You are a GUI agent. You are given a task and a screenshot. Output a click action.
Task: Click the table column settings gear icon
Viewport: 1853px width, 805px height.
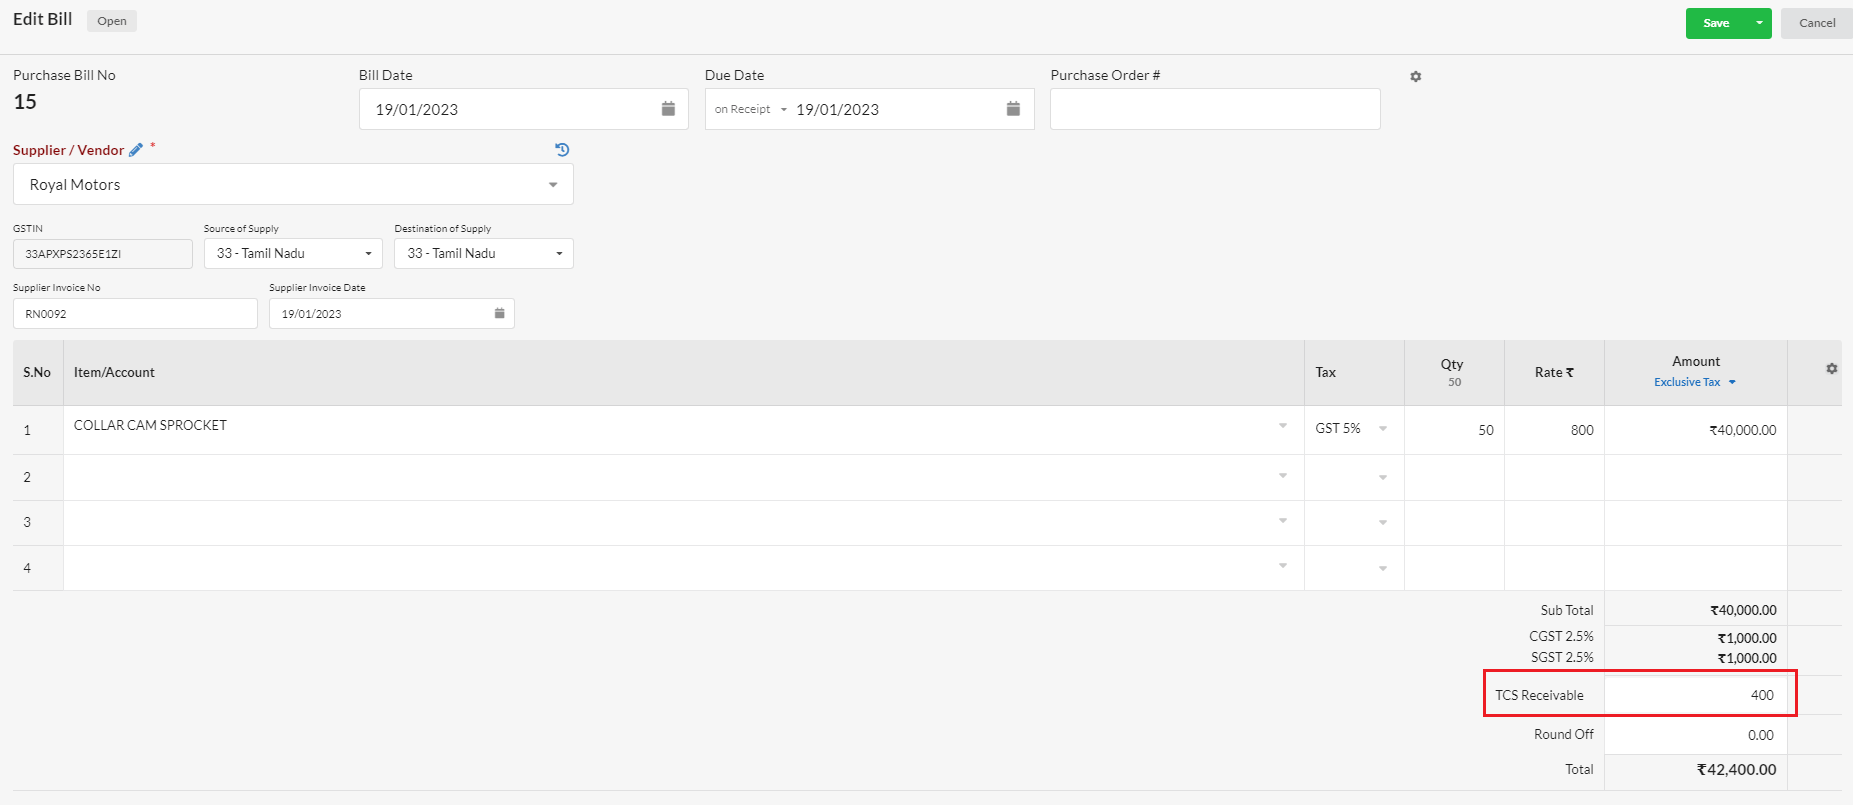(1832, 369)
